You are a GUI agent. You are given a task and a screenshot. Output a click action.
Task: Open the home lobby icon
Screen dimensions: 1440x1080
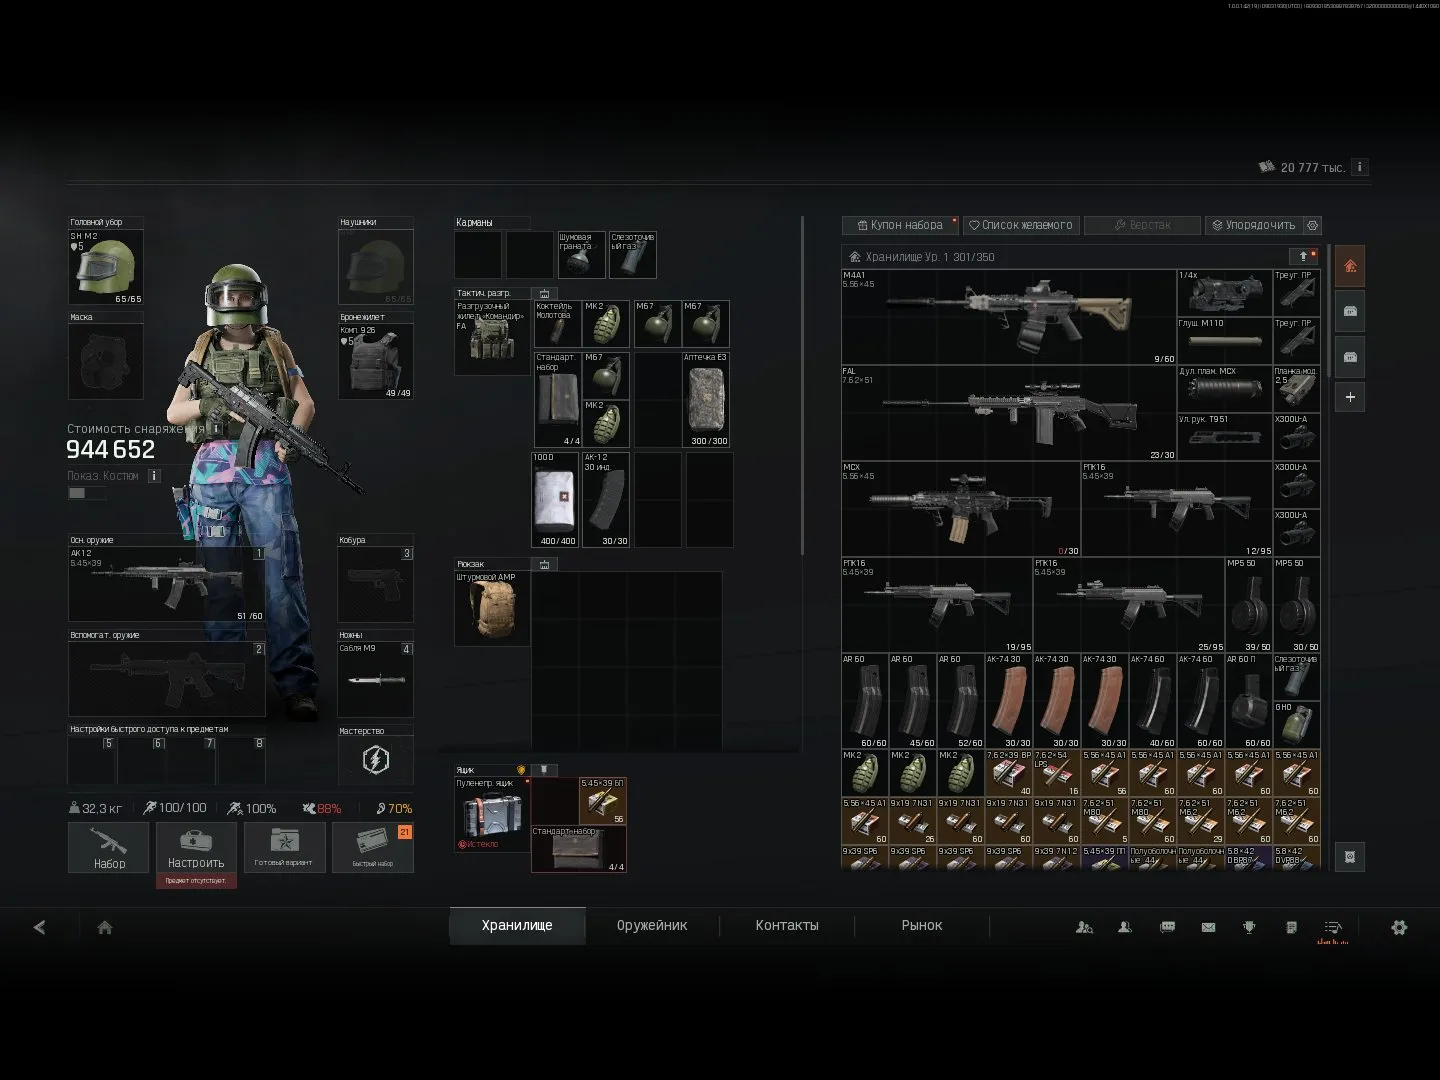[x=105, y=927]
